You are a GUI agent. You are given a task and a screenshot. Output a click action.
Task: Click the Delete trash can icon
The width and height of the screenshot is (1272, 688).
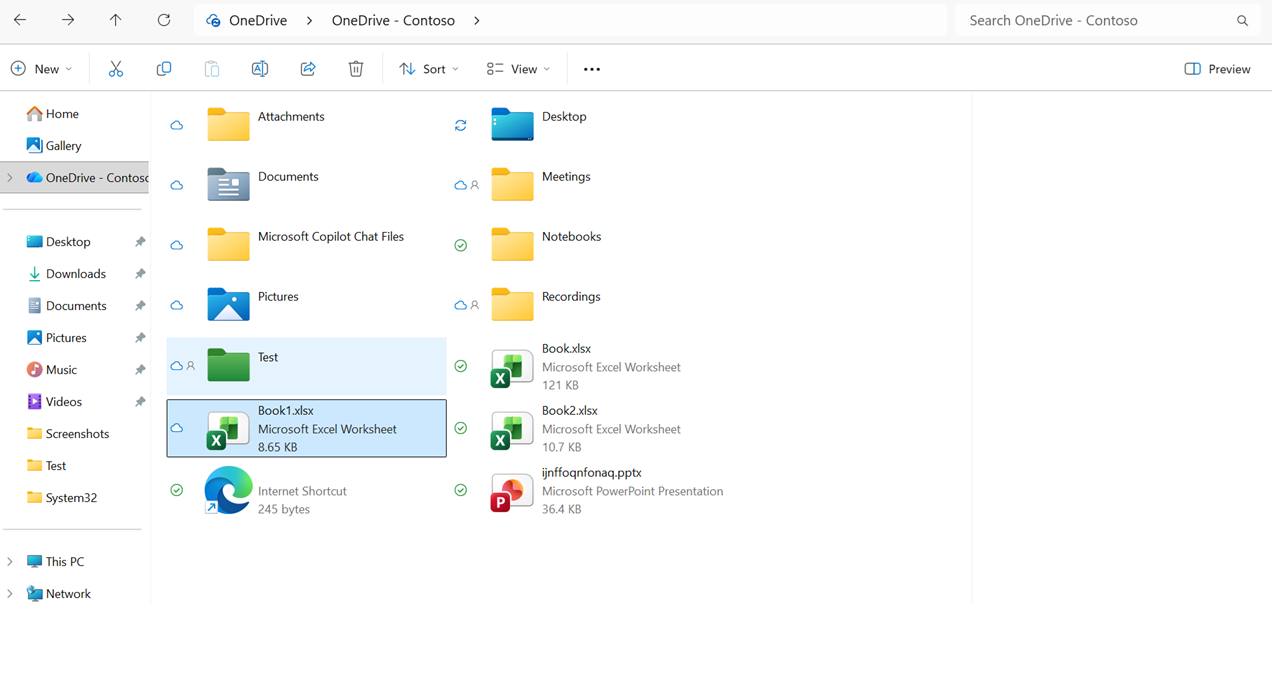pyautogui.click(x=356, y=69)
